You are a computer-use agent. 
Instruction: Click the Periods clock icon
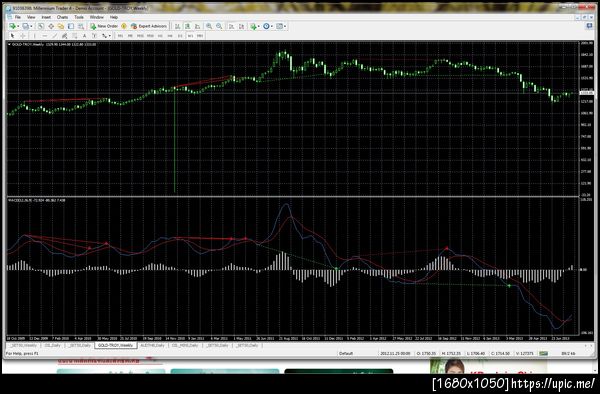[266, 26]
